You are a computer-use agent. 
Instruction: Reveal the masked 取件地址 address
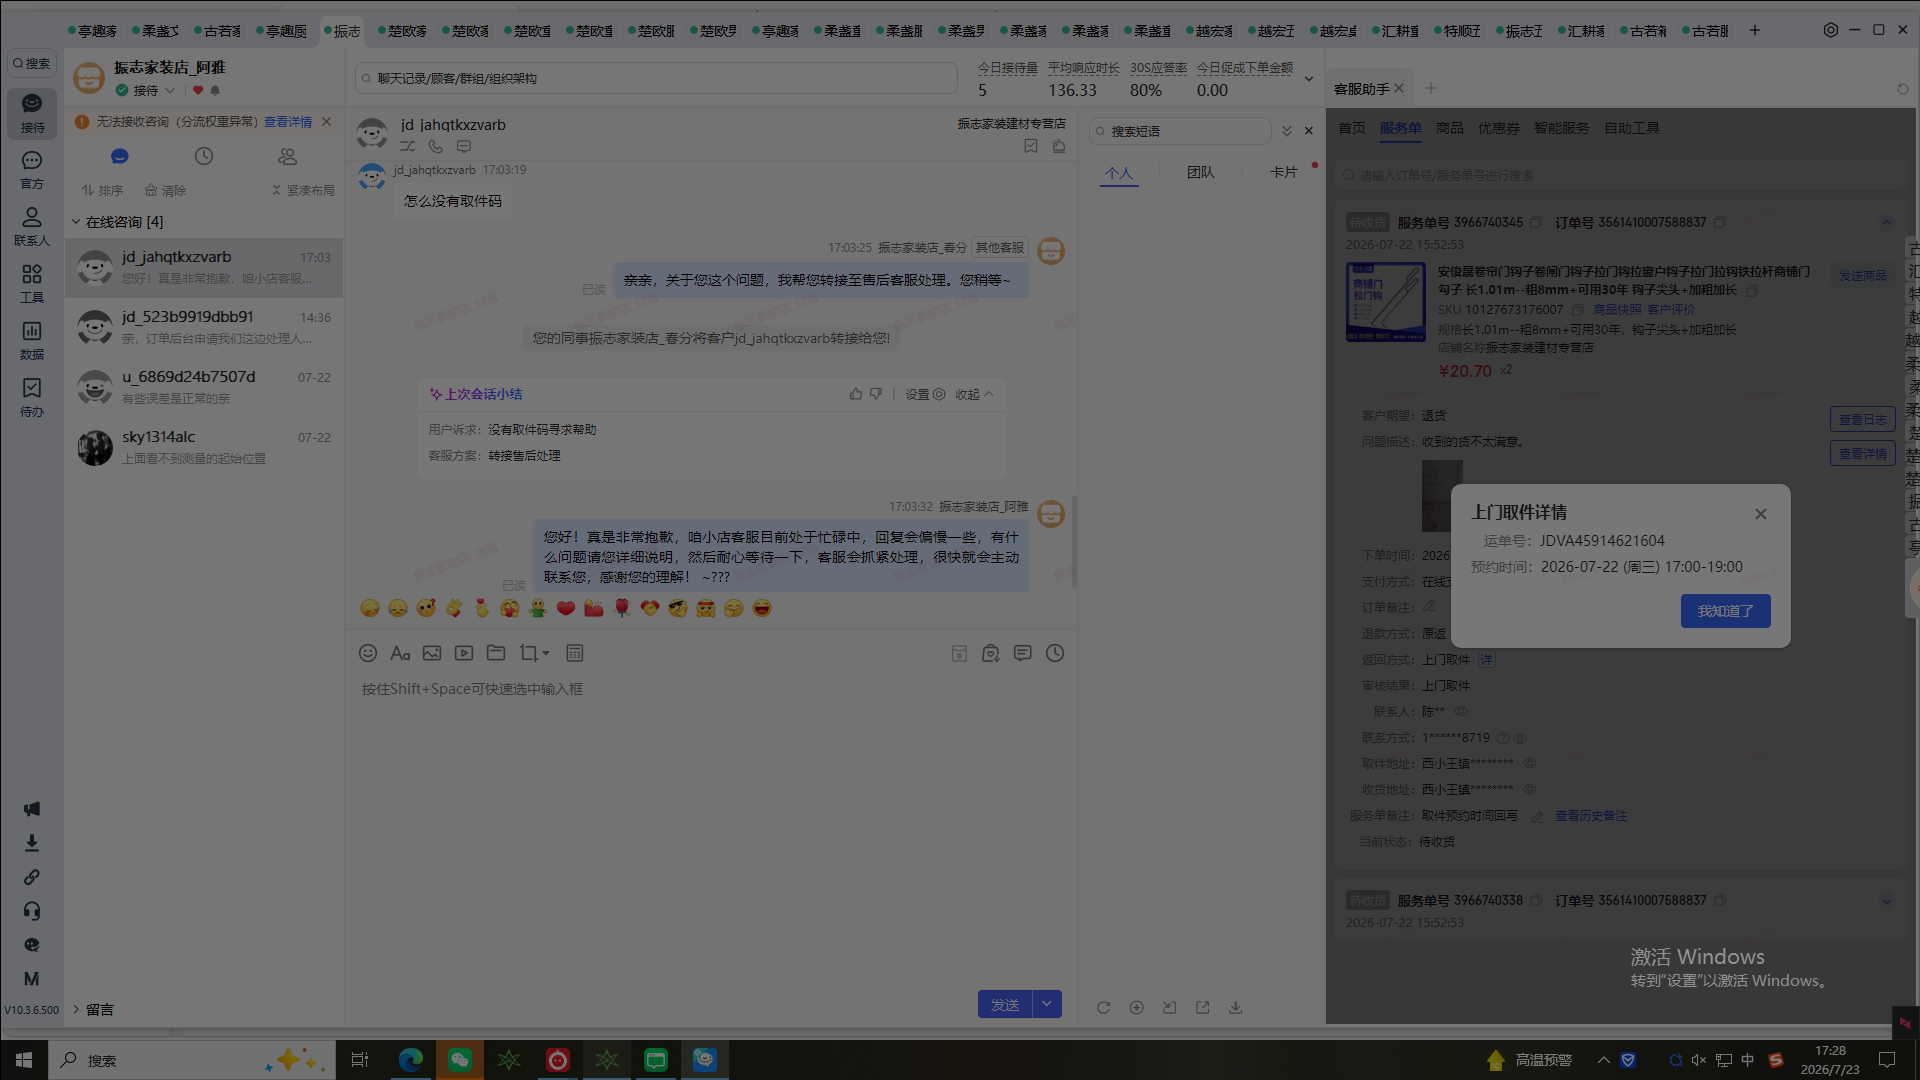pyautogui.click(x=1530, y=763)
